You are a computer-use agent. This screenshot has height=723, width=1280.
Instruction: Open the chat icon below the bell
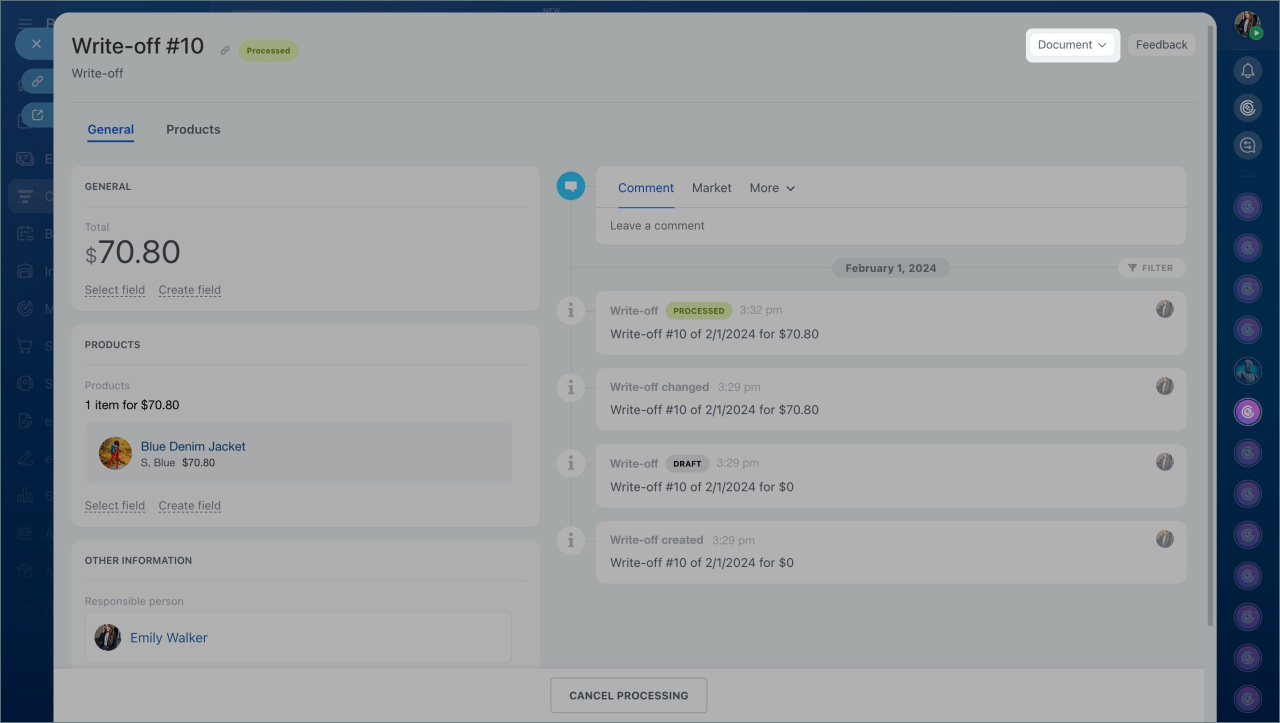[x=1247, y=146]
